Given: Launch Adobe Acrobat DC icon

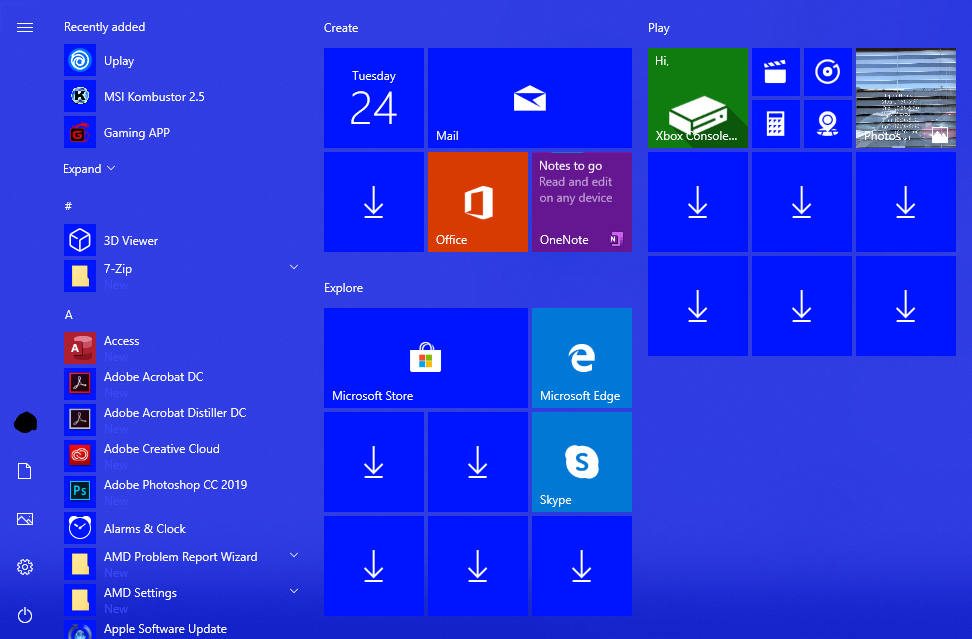Looking at the screenshot, I should (80, 384).
